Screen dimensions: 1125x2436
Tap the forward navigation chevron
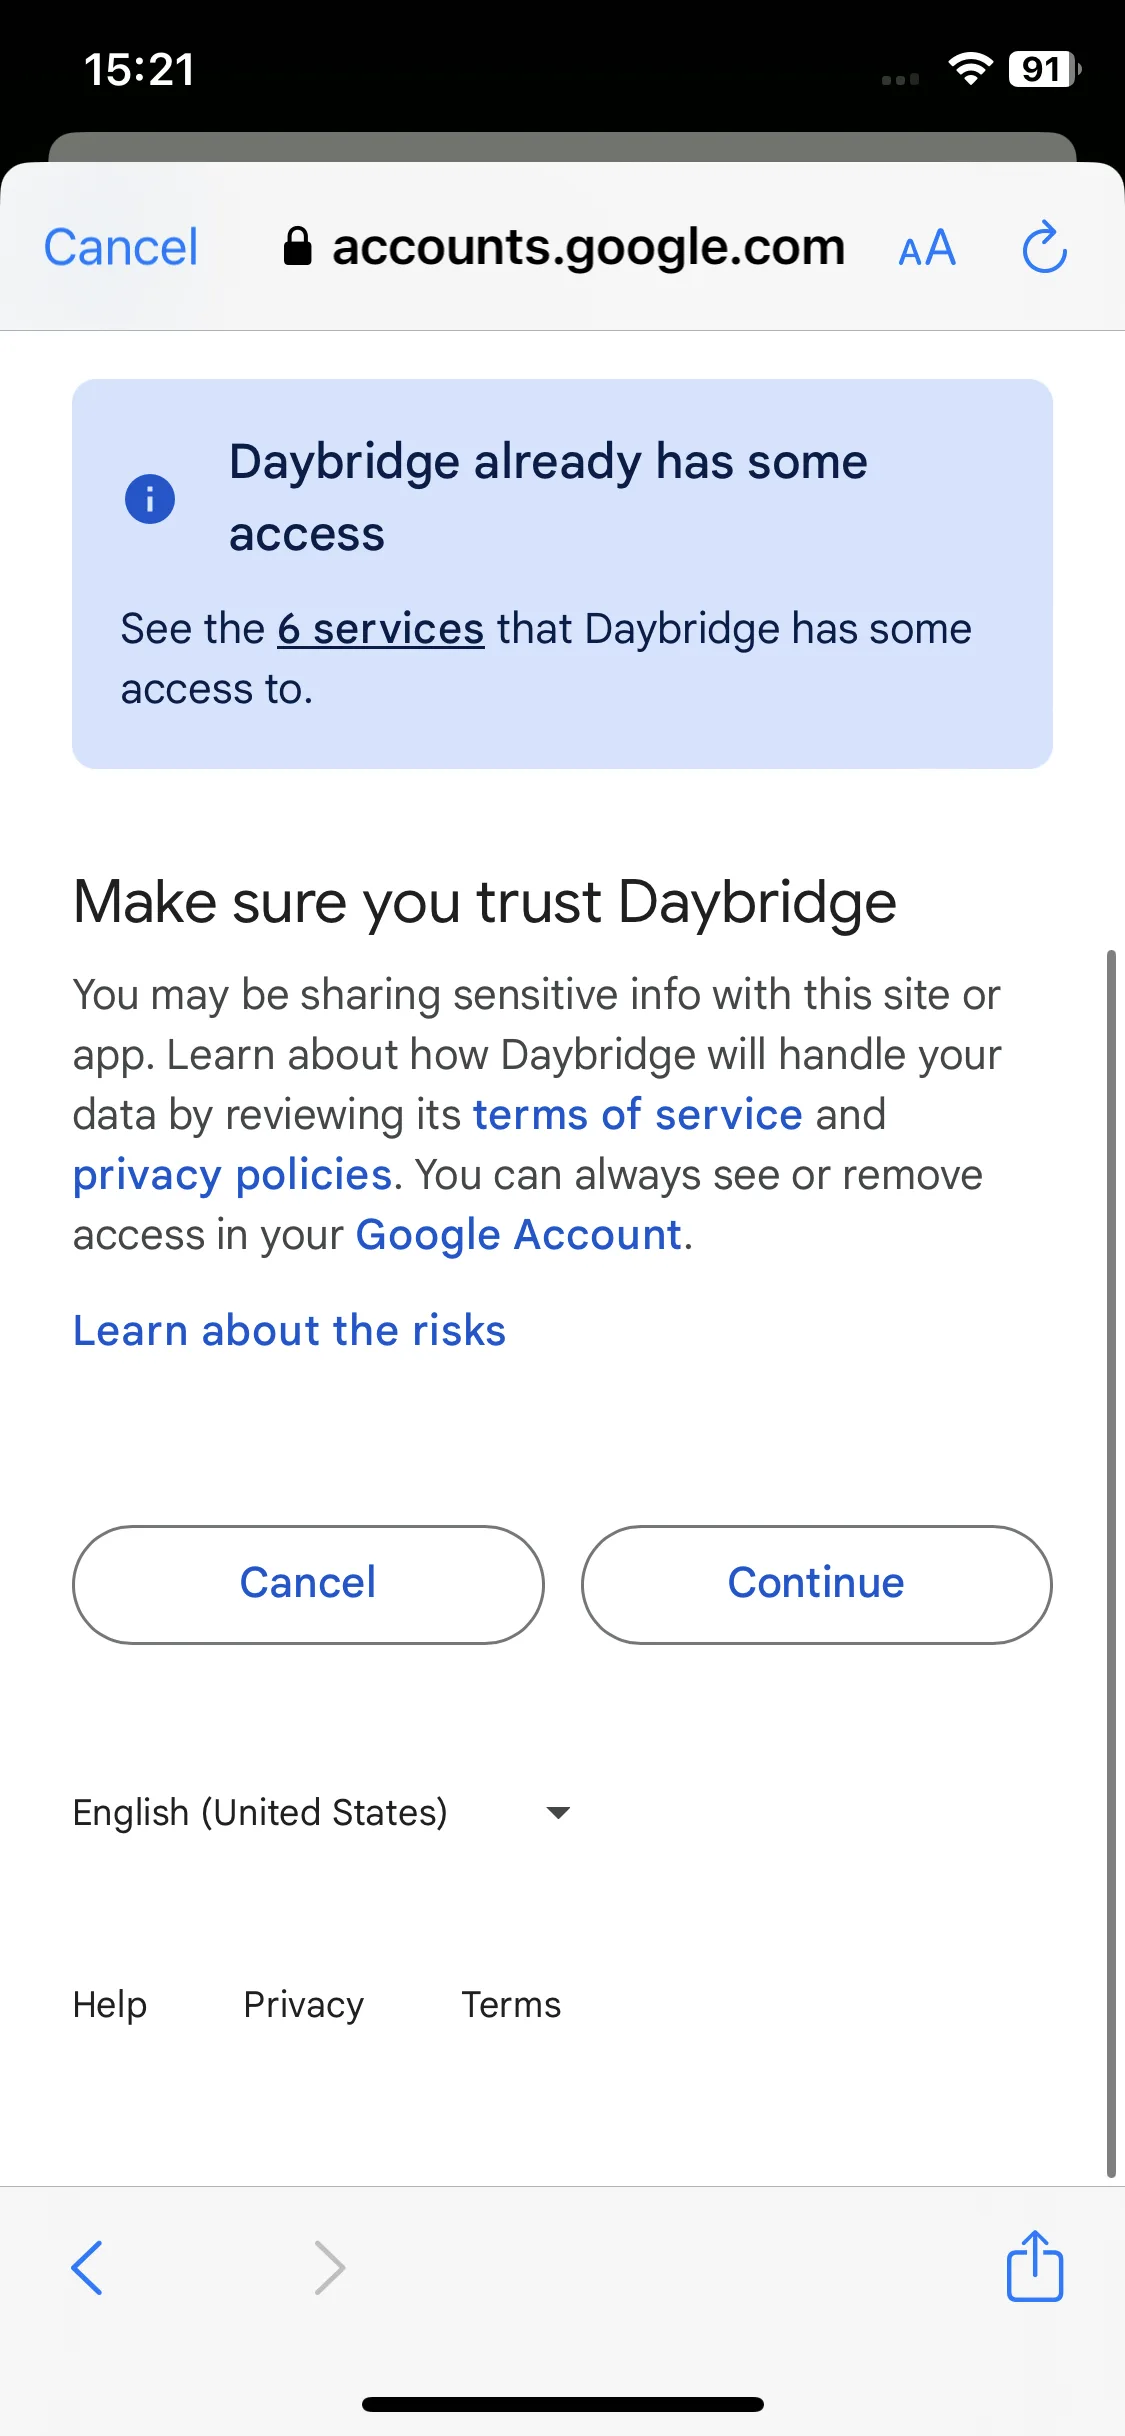coord(329,2267)
